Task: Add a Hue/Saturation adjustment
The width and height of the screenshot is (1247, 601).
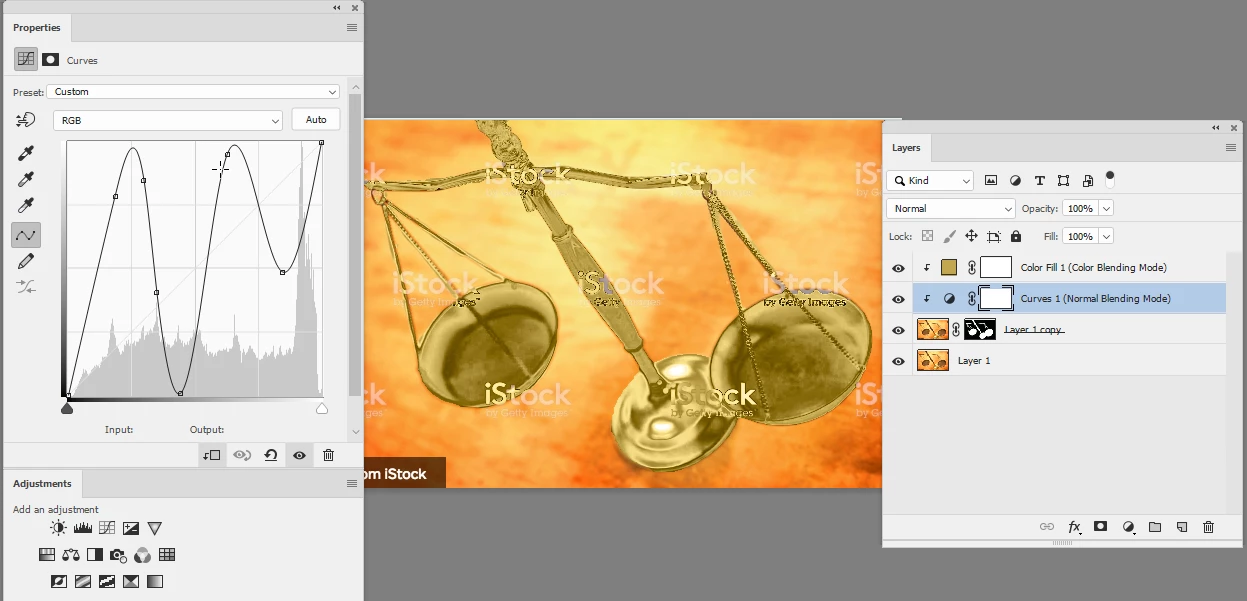Action: click(x=47, y=554)
